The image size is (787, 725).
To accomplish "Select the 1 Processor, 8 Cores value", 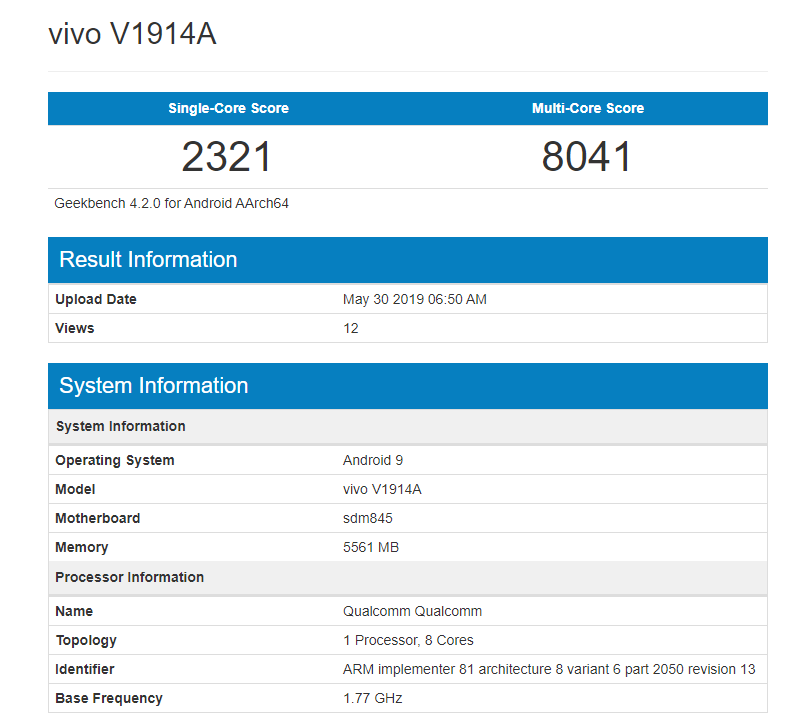I will click(x=408, y=641).
